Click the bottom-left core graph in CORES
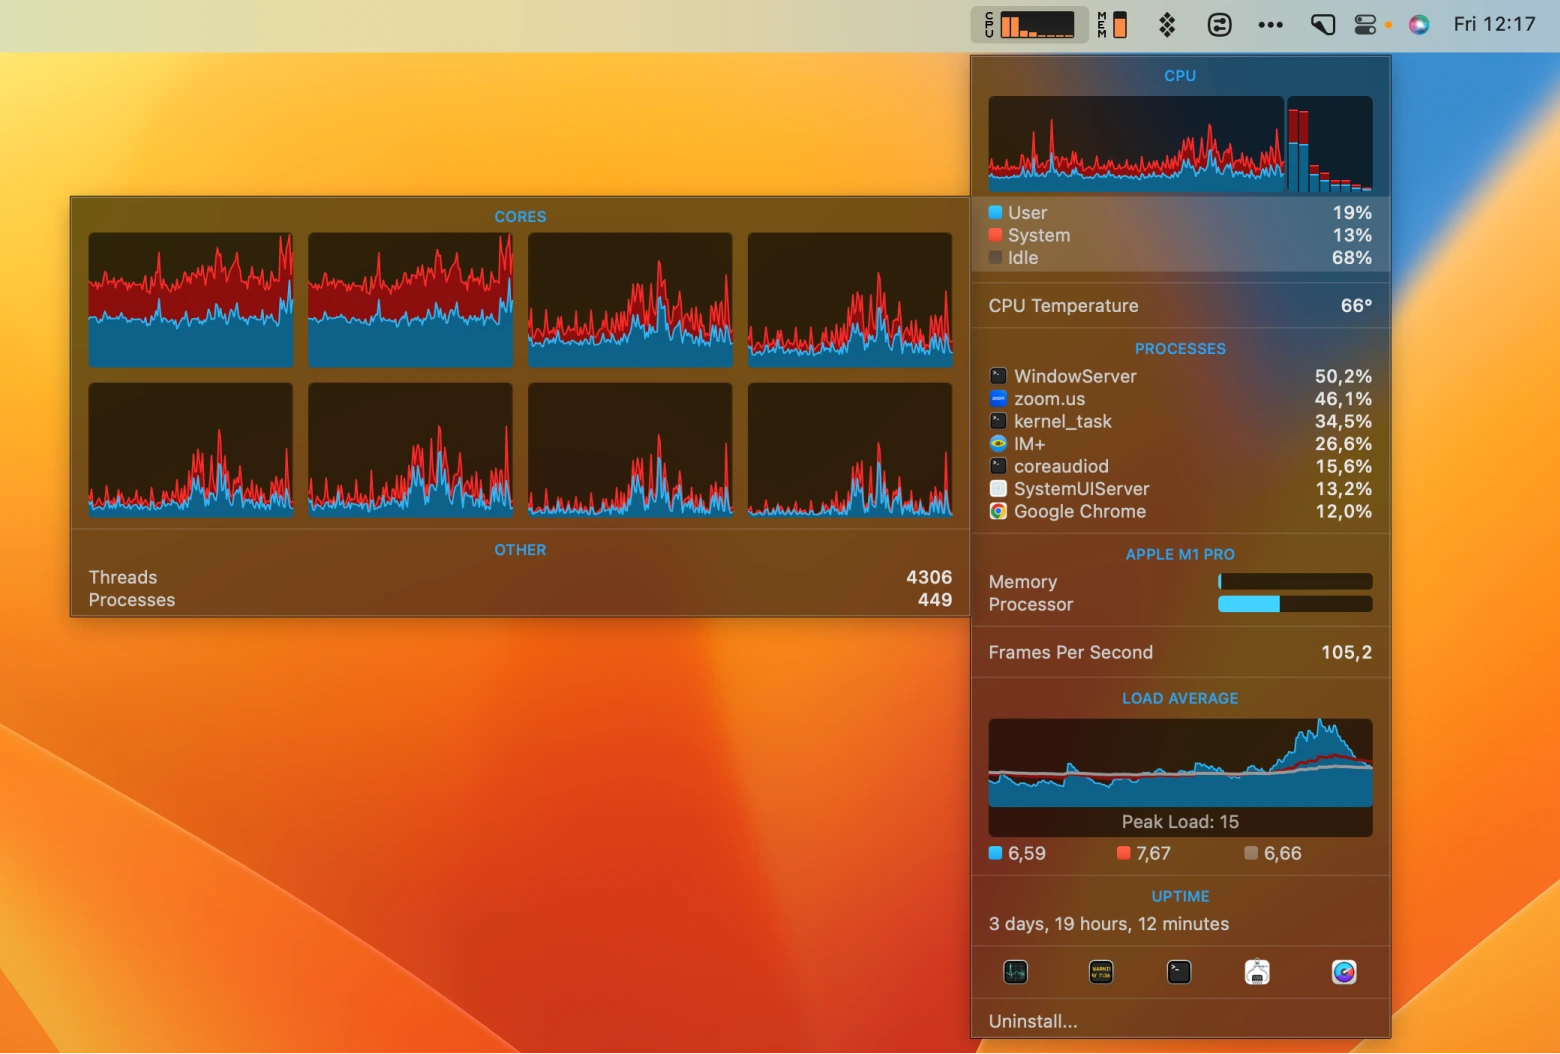Screen dimensions: 1560x1054 [x=191, y=449]
